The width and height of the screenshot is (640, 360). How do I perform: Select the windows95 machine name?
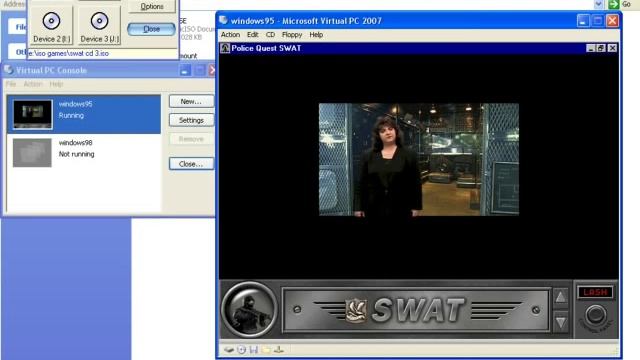point(76,104)
